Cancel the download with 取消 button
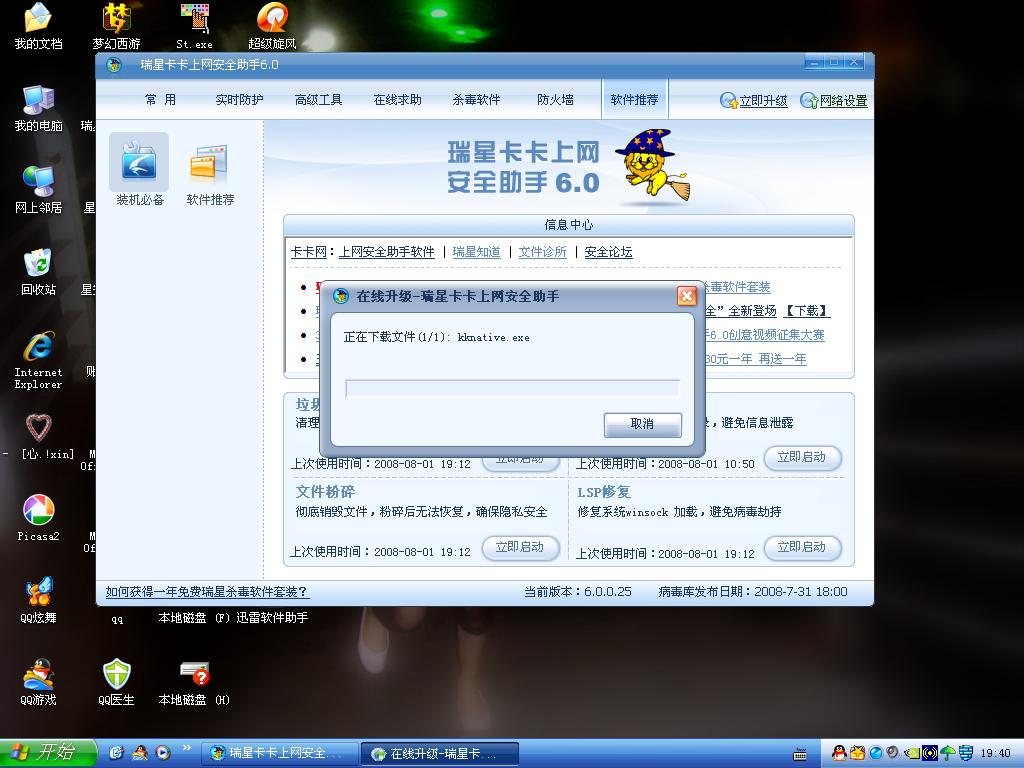Screen dimensions: 1024x768 click(x=643, y=424)
